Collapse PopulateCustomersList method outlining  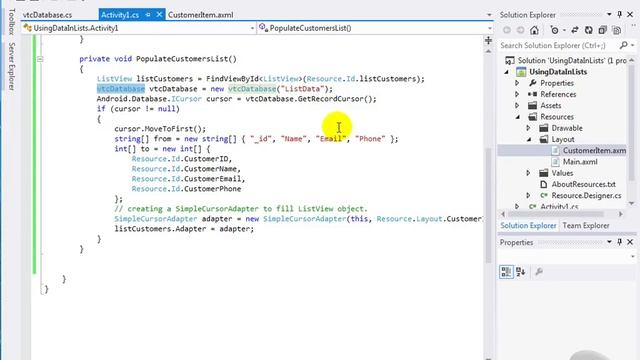click(x=40, y=59)
